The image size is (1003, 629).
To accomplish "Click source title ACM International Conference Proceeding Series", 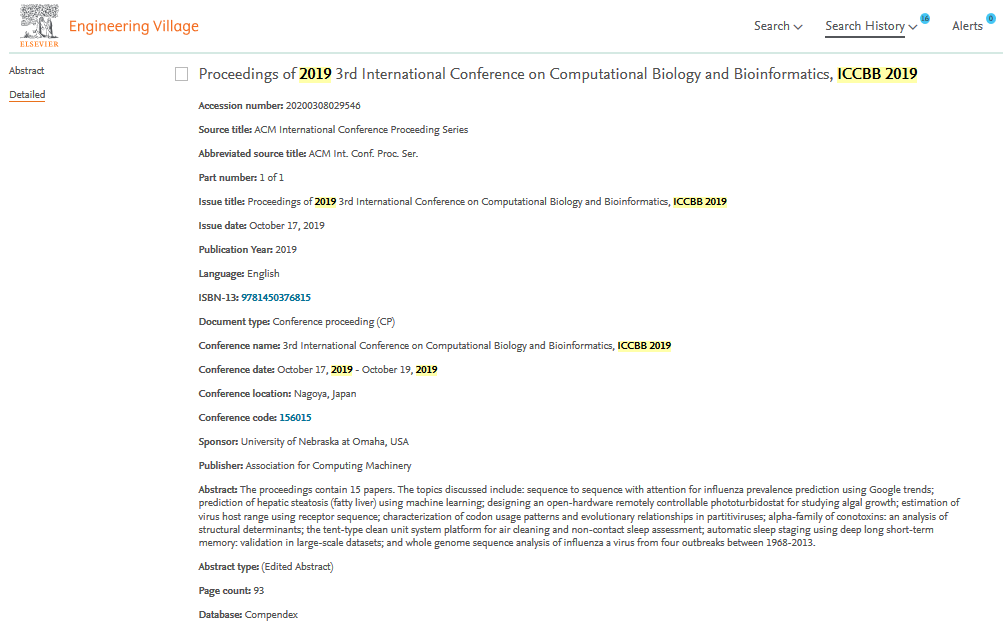I will (361, 130).
